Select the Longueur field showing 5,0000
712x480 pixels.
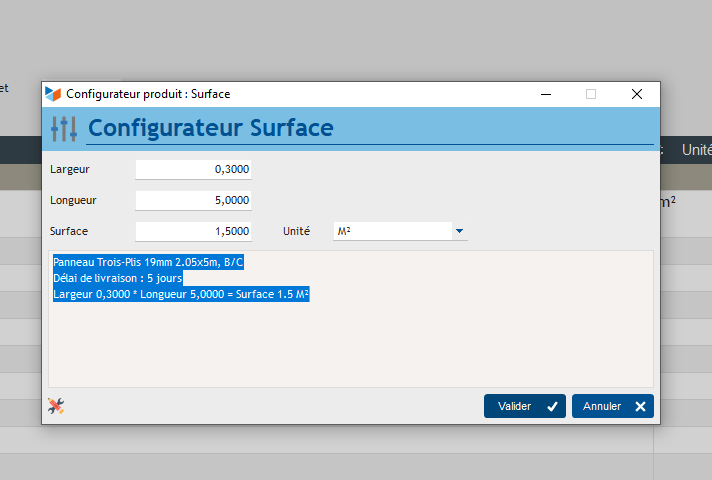coord(194,200)
